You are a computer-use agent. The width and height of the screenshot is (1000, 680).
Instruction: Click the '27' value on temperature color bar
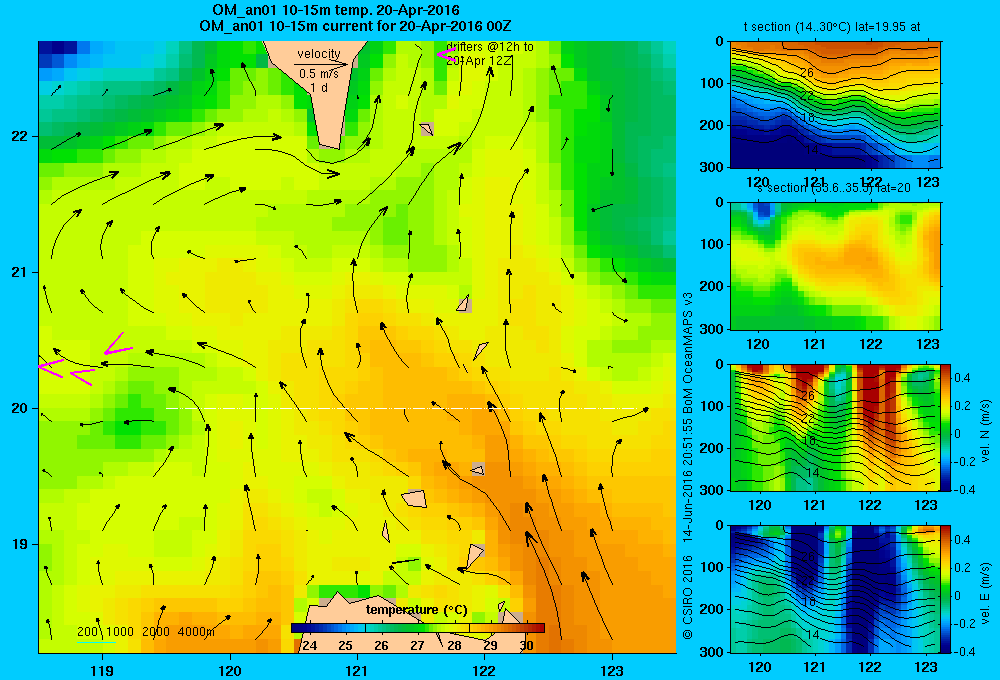point(417,646)
